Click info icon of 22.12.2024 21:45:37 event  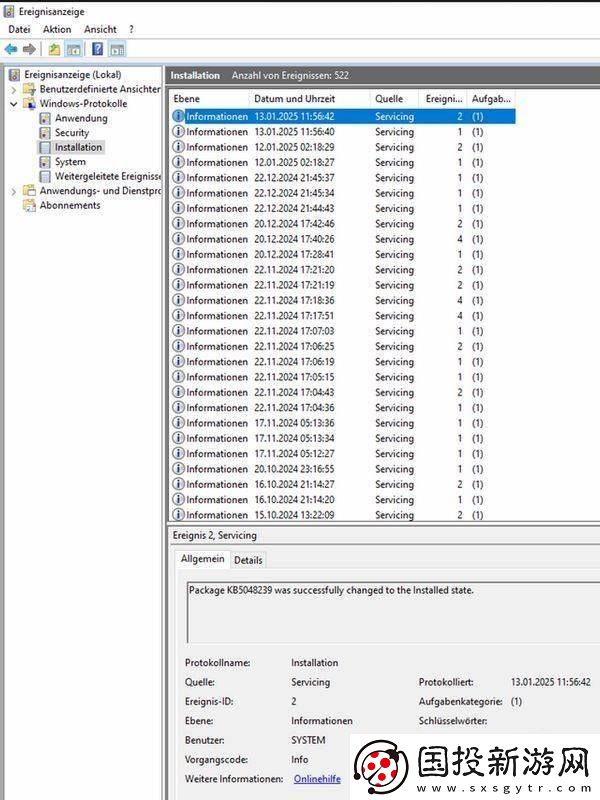click(178, 178)
